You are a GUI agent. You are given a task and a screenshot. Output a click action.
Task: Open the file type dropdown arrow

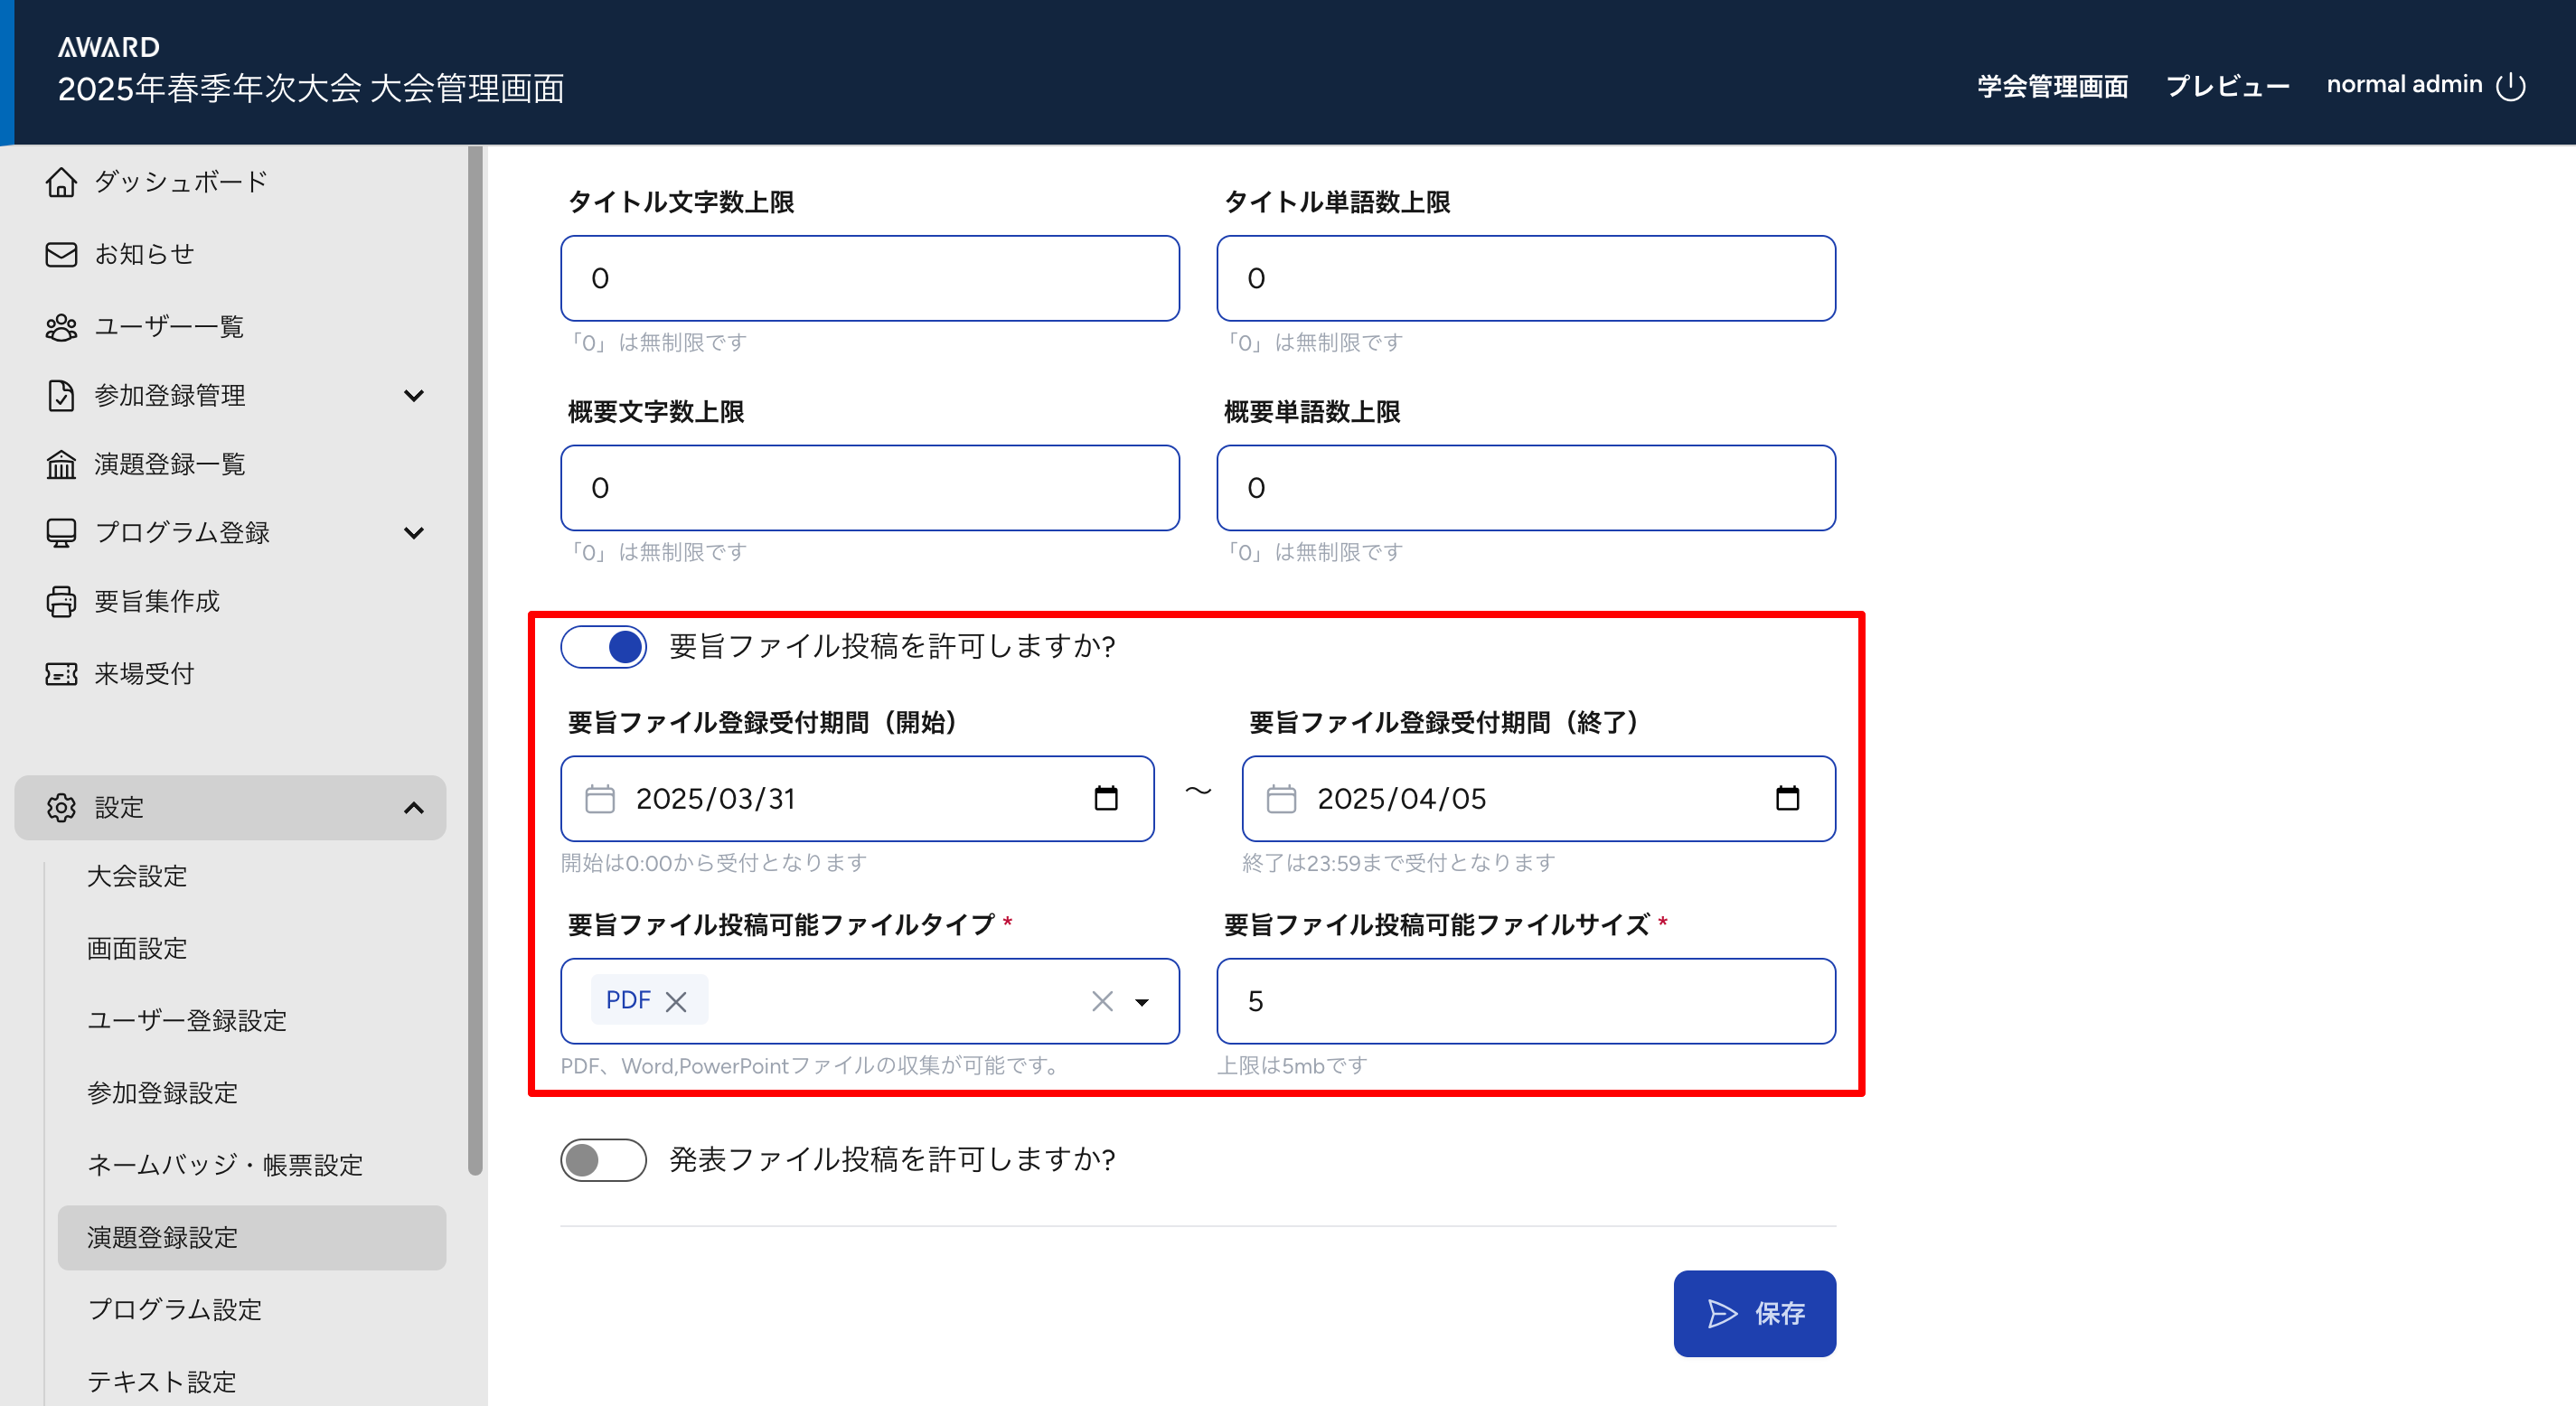[x=1141, y=1001]
